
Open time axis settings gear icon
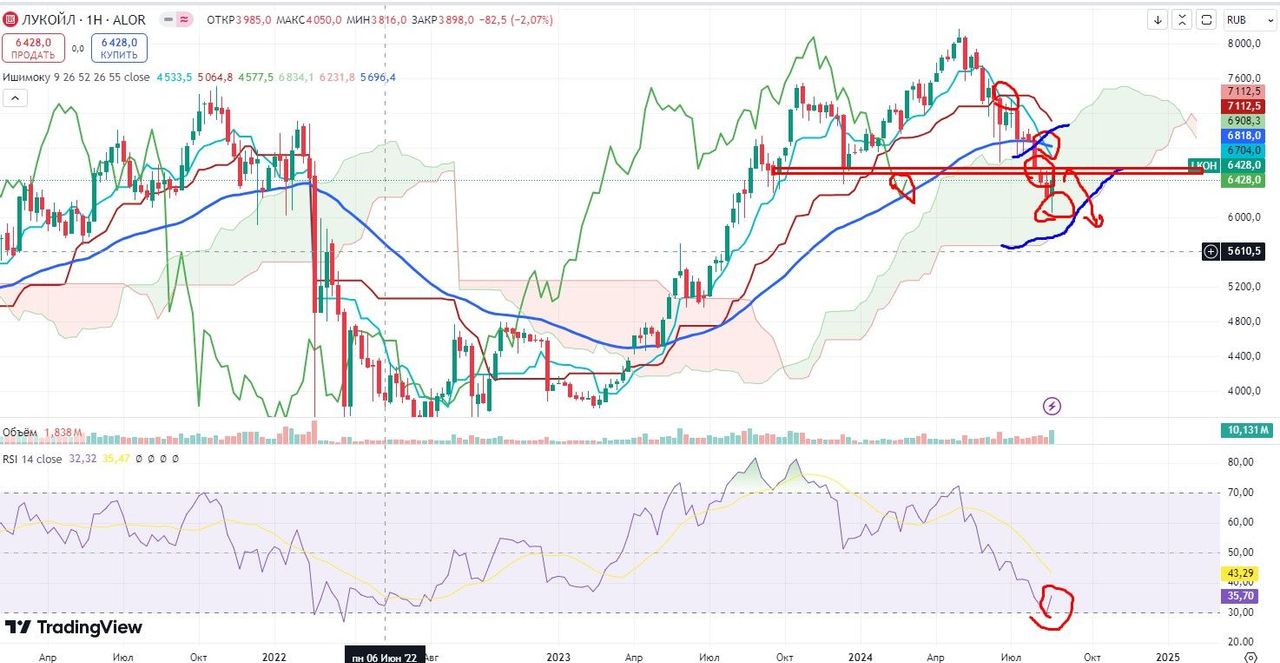[x=1250, y=657]
